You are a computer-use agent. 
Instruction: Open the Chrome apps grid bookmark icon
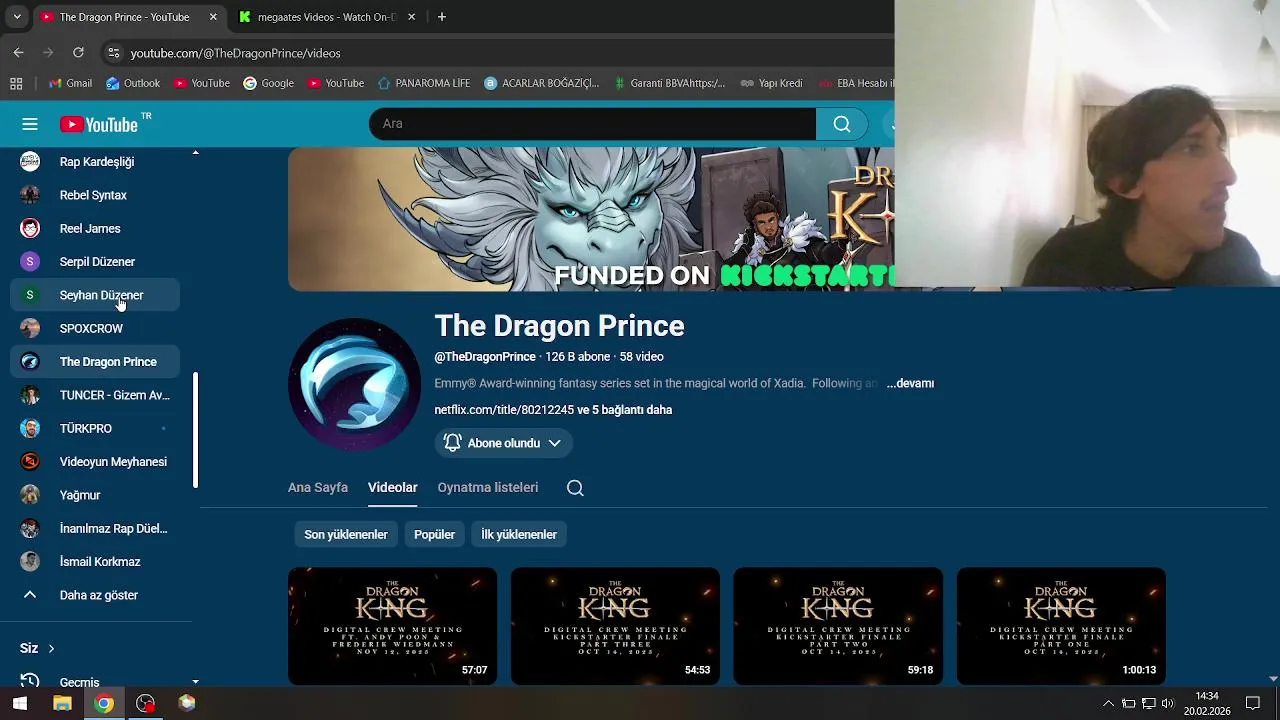click(16, 83)
